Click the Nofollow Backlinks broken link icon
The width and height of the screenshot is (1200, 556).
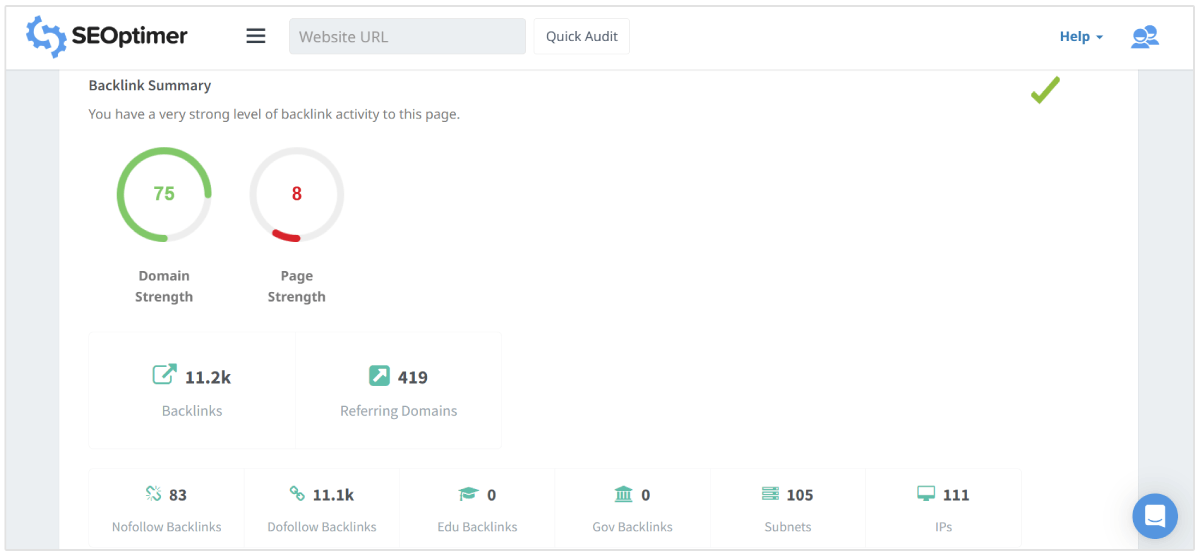coord(153,493)
